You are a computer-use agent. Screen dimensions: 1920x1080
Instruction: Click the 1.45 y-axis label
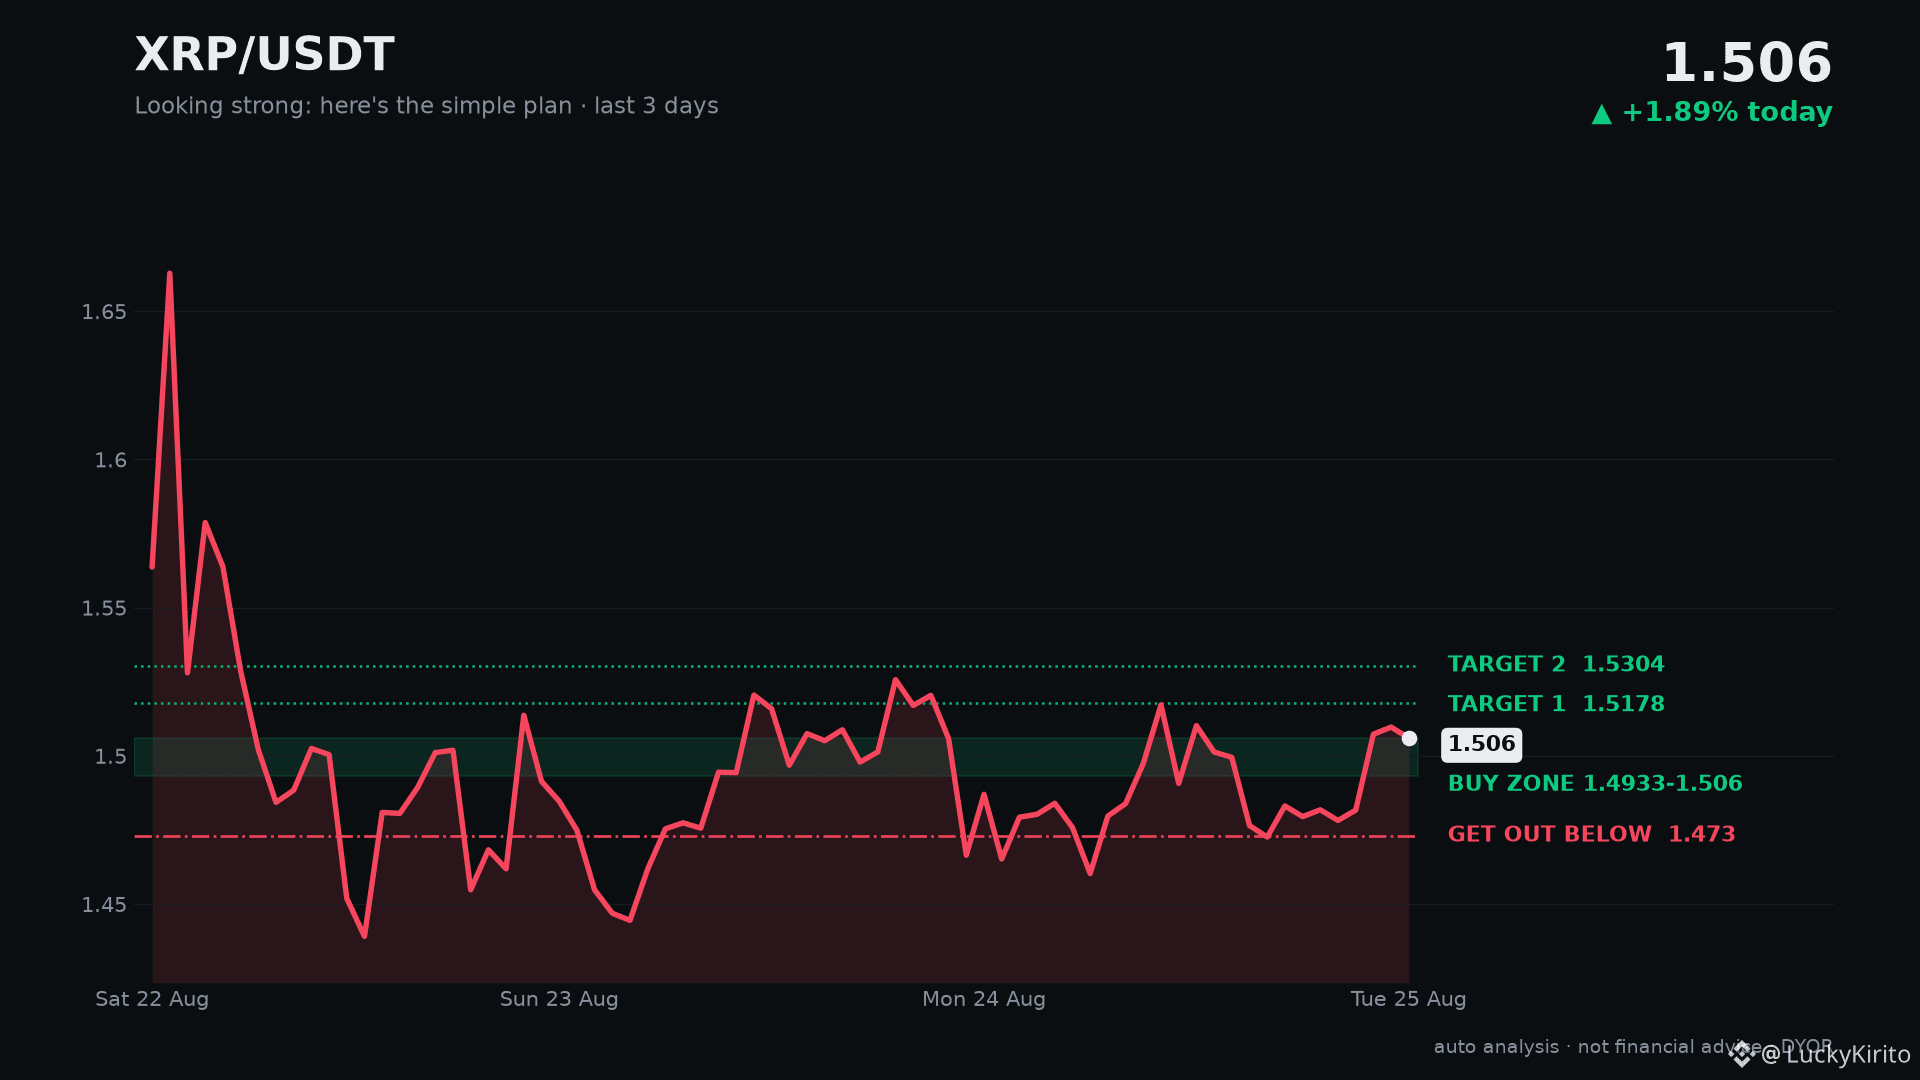click(x=104, y=905)
